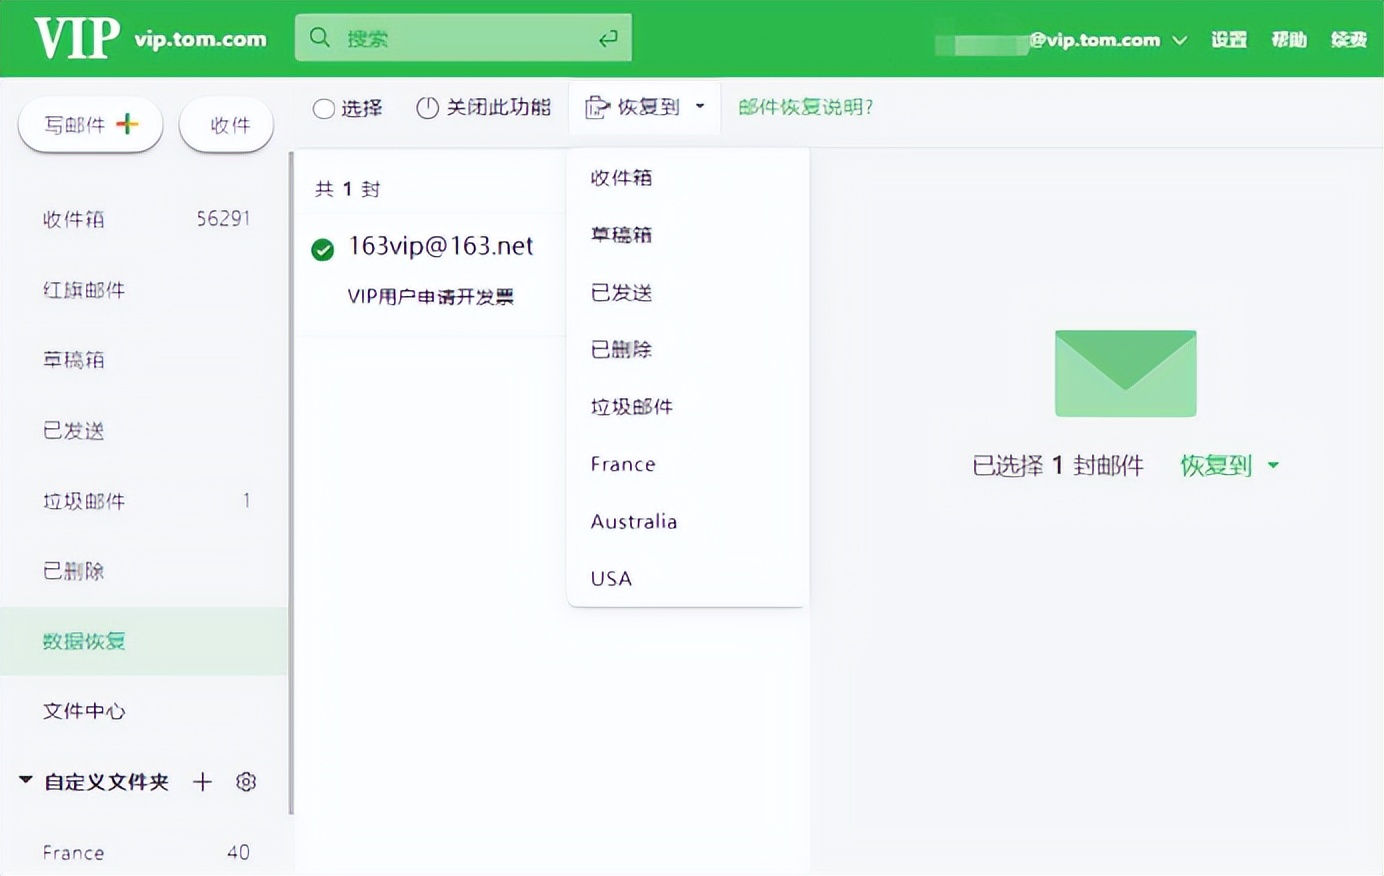Toggle the 选择 selection circle
This screenshot has width=1384, height=876.
pos(323,108)
